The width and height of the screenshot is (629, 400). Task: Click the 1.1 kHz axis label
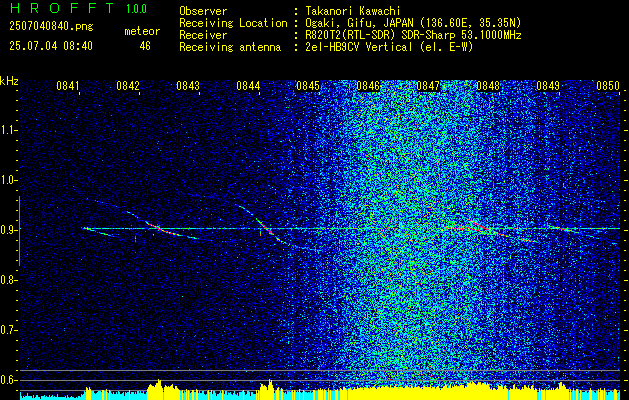pyautogui.click(x=8, y=130)
